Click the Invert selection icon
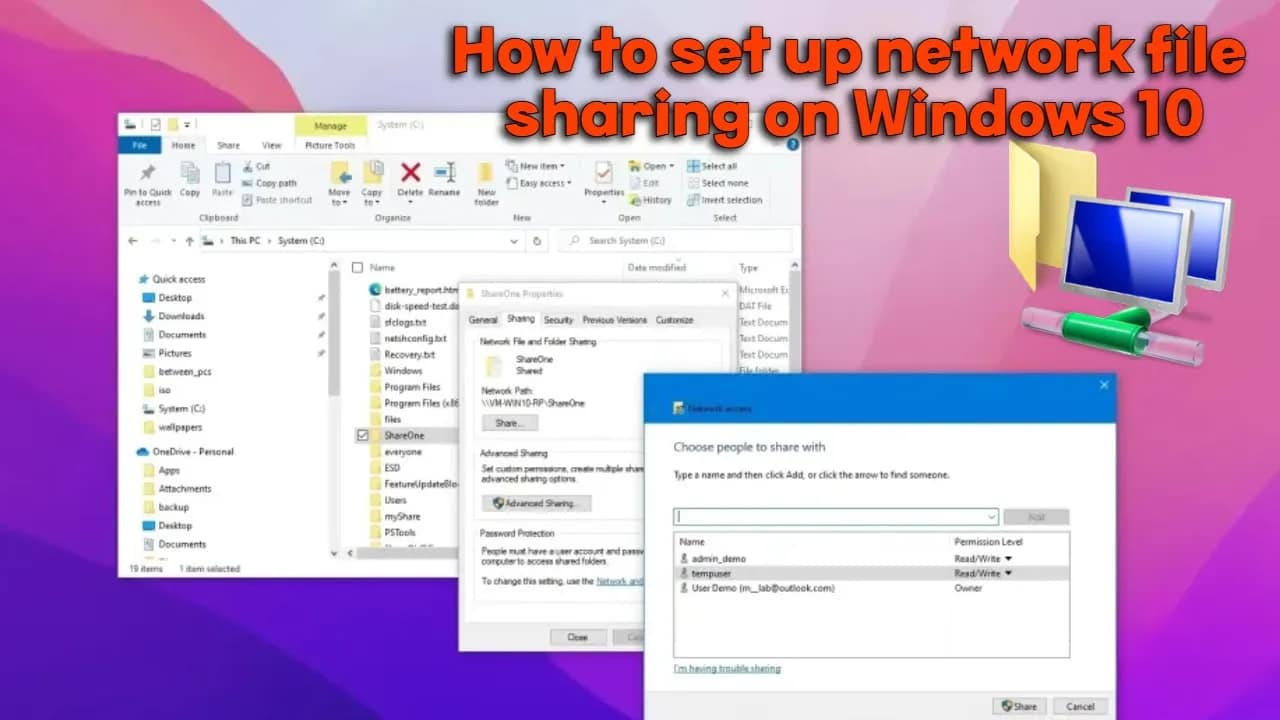1280x720 pixels. coord(693,200)
